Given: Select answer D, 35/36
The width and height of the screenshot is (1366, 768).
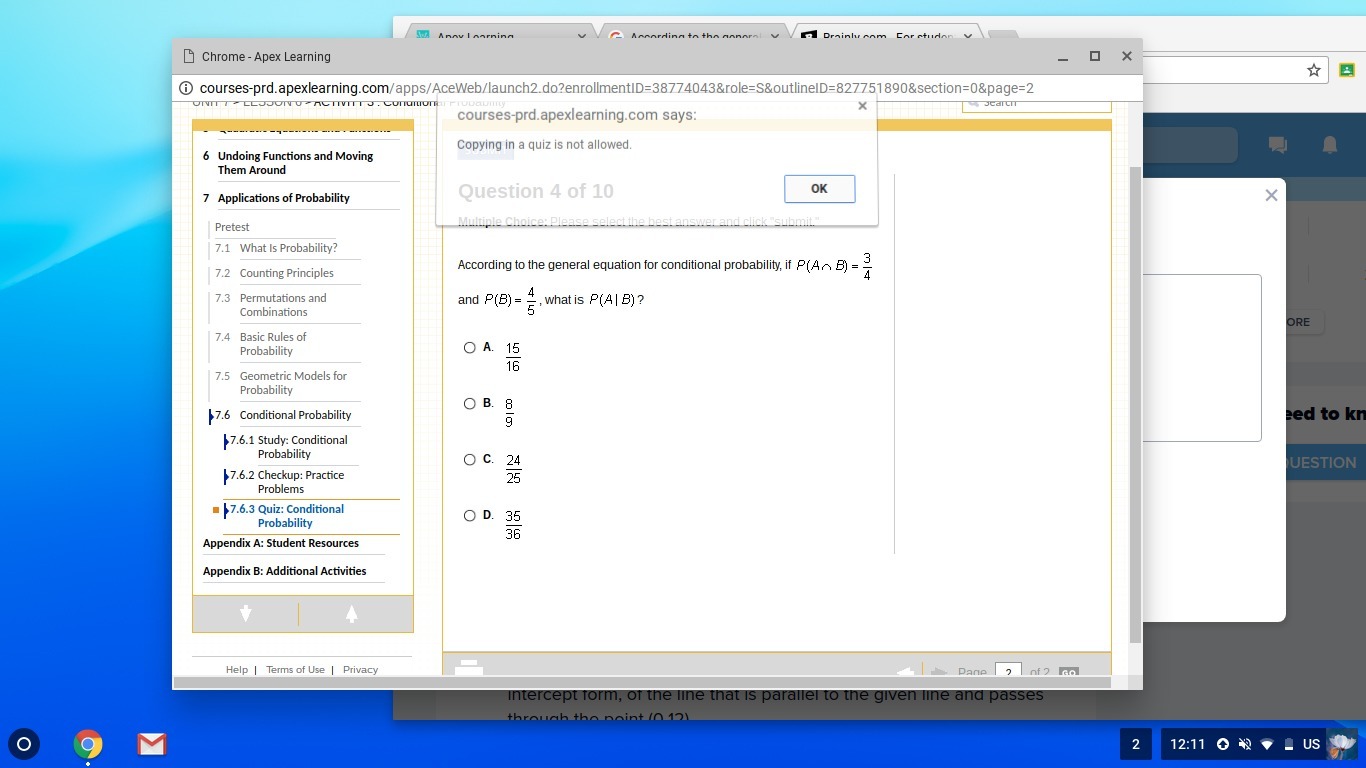Looking at the screenshot, I should tap(470, 516).
